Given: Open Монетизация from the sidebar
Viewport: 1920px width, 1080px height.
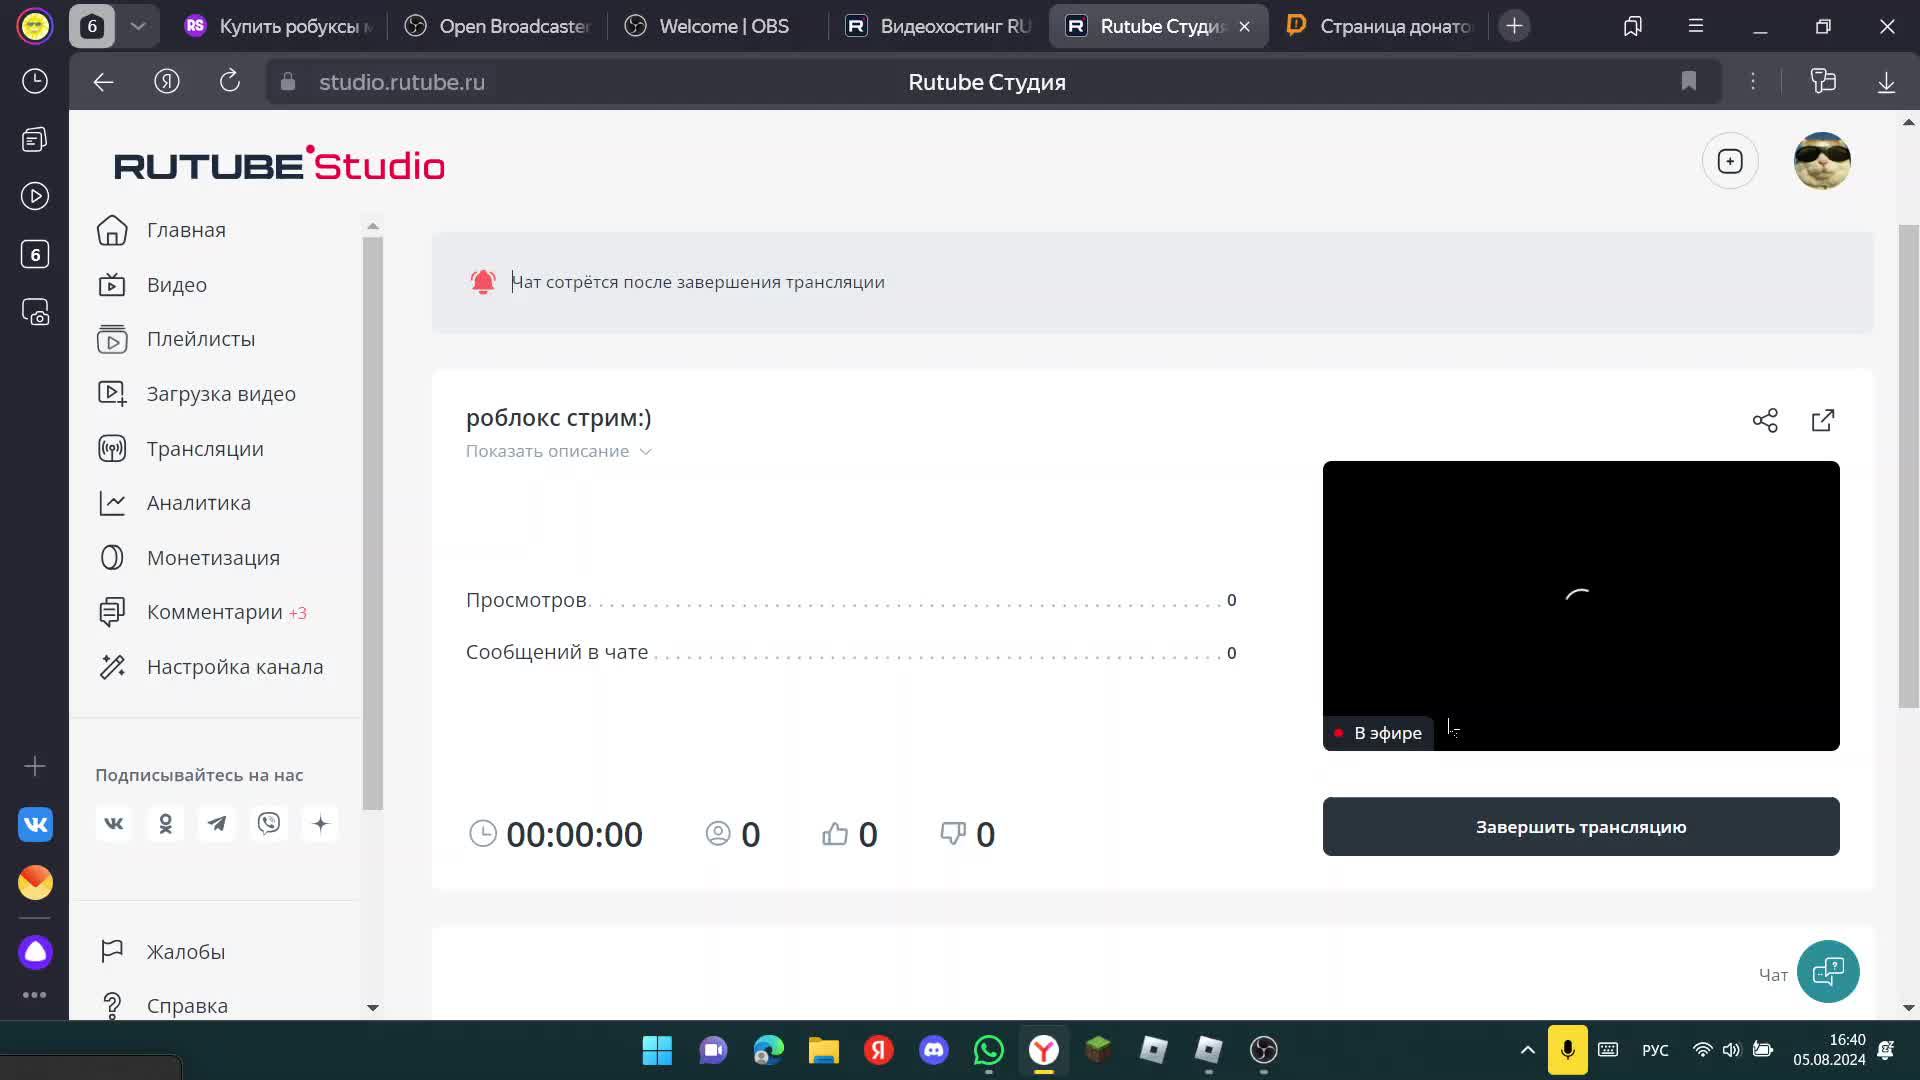Looking at the screenshot, I should click(x=213, y=557).
